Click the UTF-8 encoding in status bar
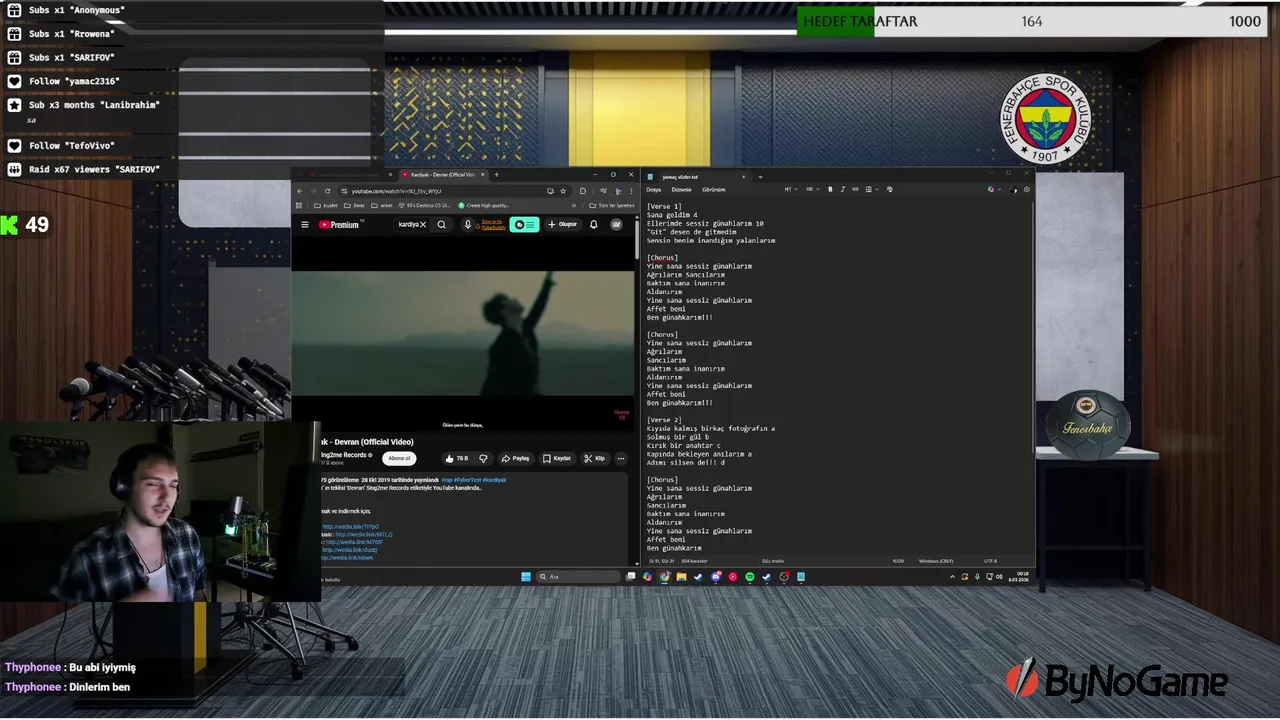Image resolution: width=1280 pixels, height=720 pixels. (990, 561)
